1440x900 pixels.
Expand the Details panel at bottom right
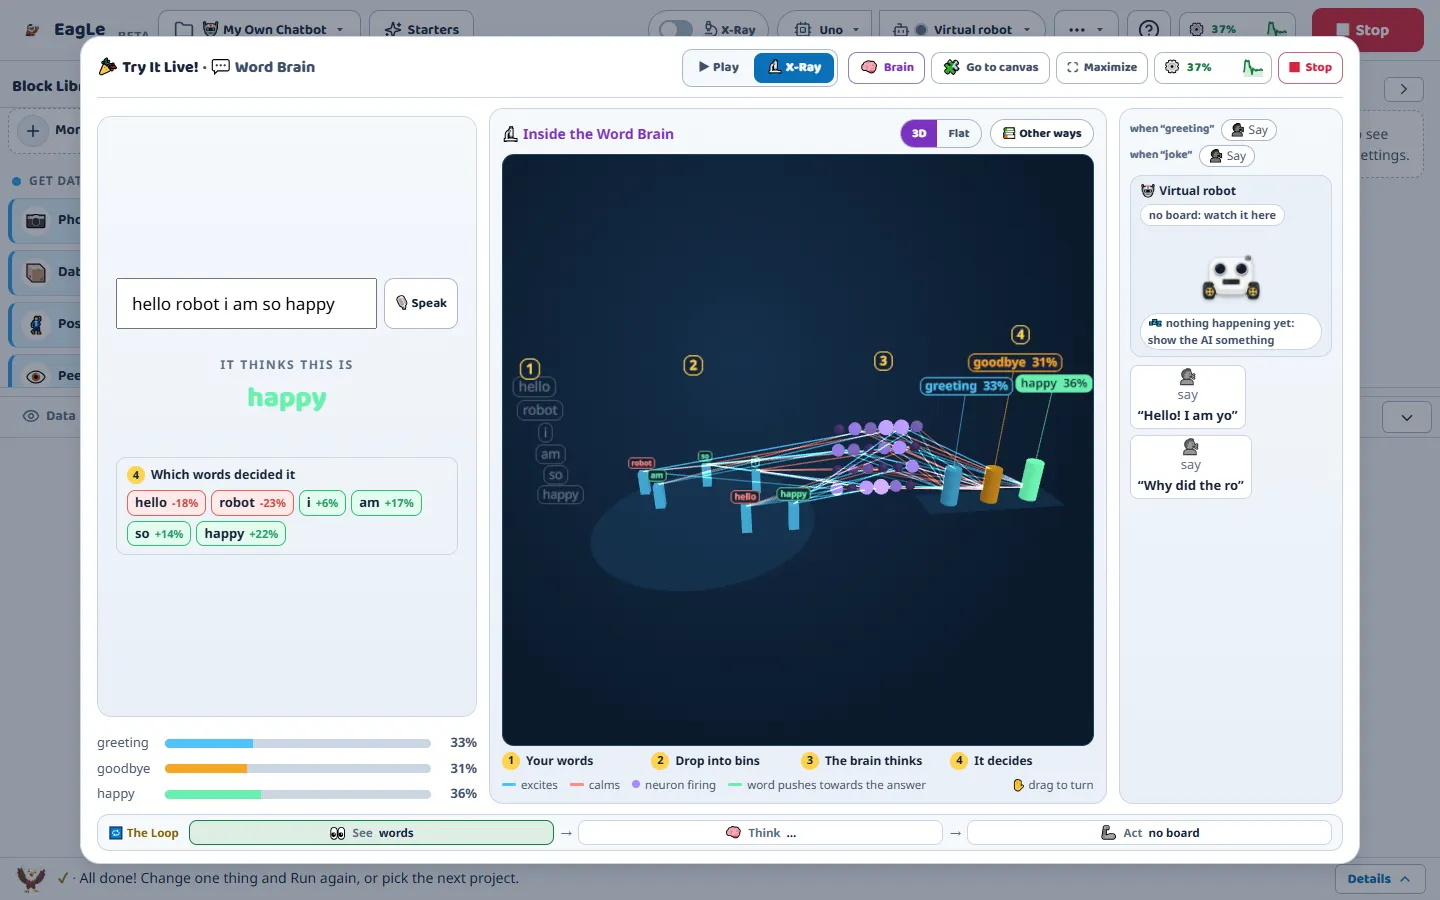[1379, 879]
